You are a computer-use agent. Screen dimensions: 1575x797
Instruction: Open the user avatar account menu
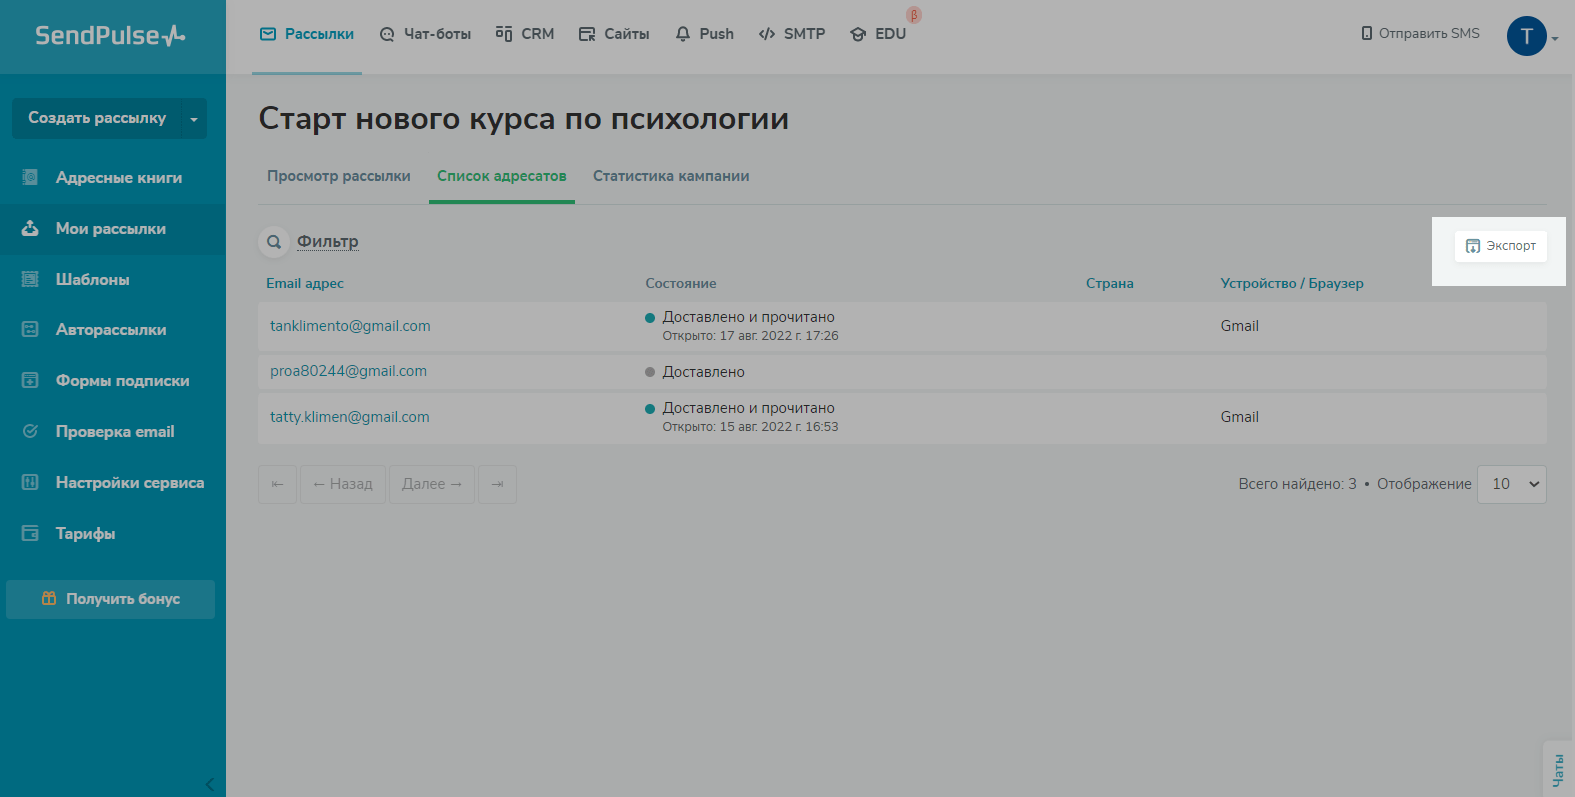[1527, 36]
